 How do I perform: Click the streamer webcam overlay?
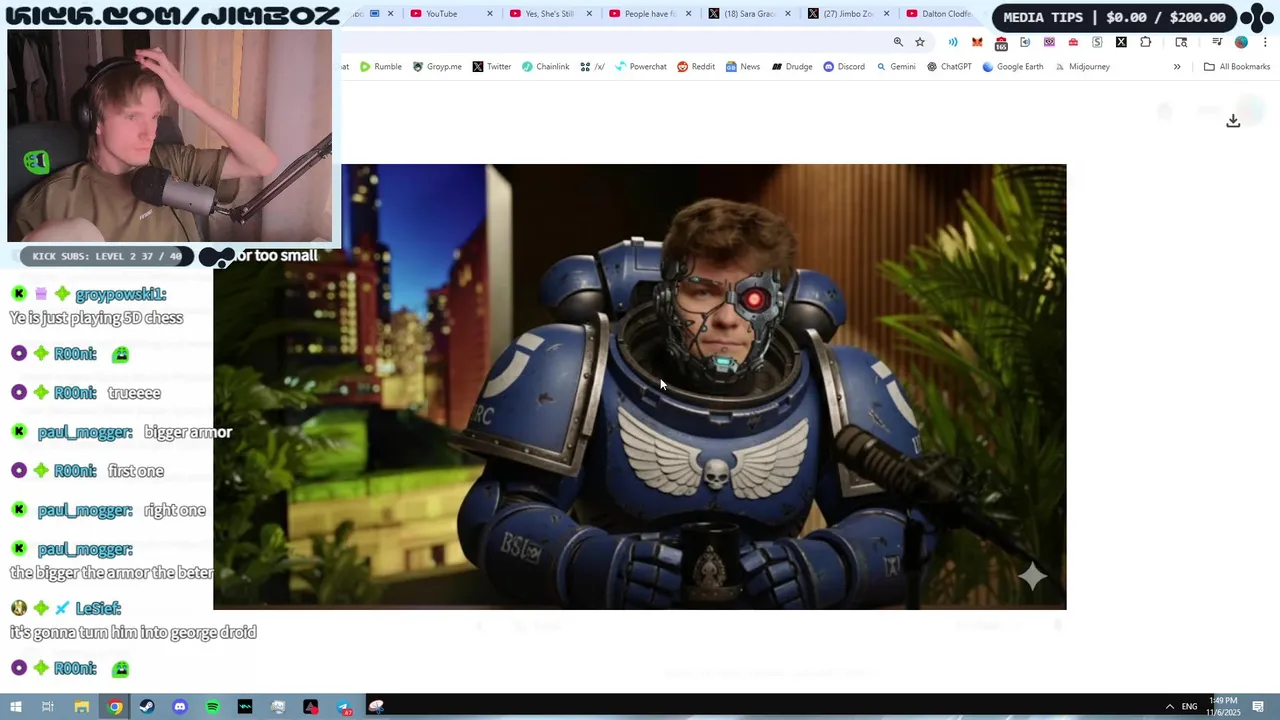pos(169,135)
